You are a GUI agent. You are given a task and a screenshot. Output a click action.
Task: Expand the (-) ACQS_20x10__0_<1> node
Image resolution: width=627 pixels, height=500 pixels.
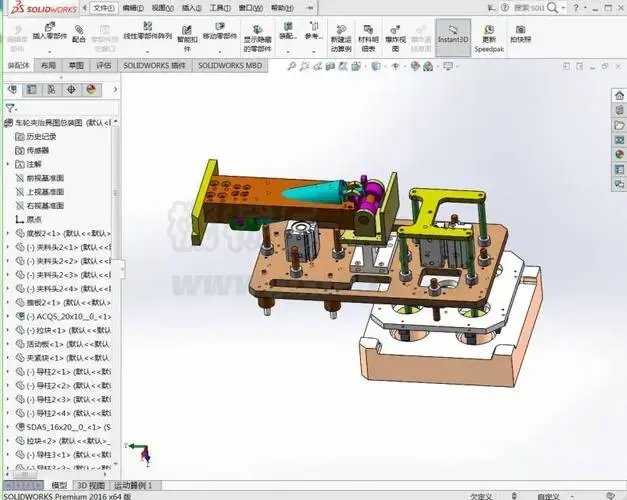8,316
